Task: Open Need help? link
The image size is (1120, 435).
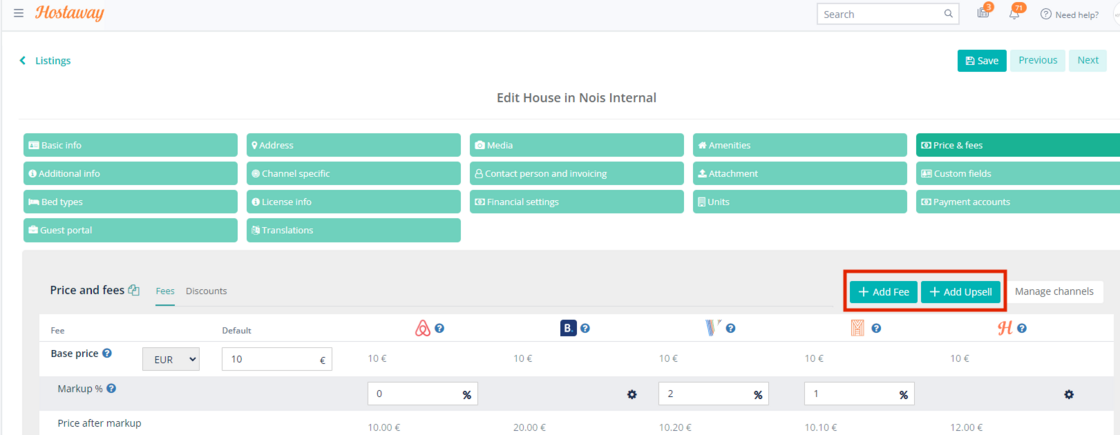Action: [1069, 14]
